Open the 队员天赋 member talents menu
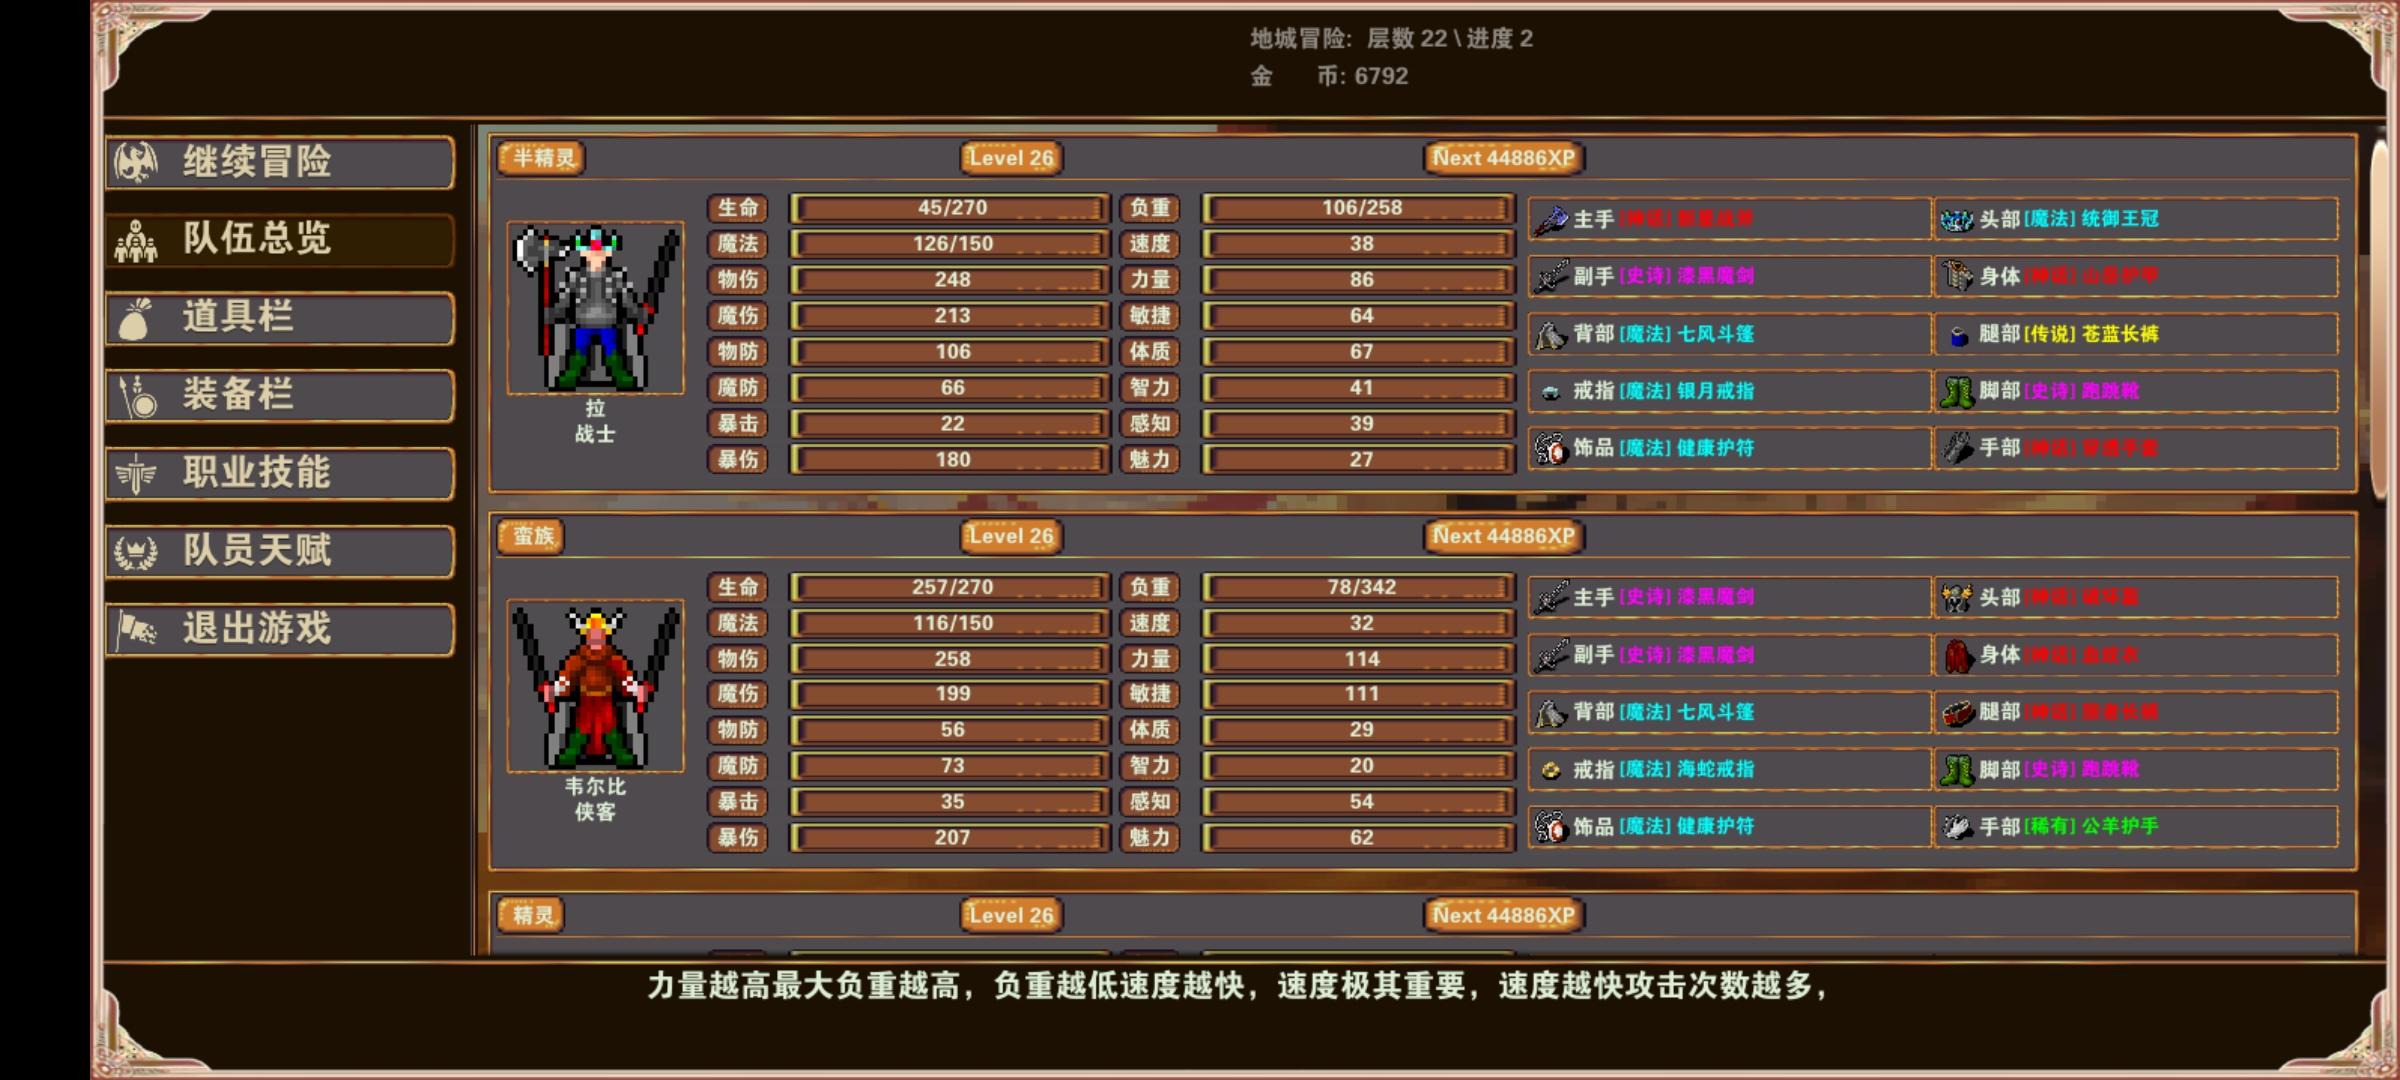 click(x=280, y=551)
